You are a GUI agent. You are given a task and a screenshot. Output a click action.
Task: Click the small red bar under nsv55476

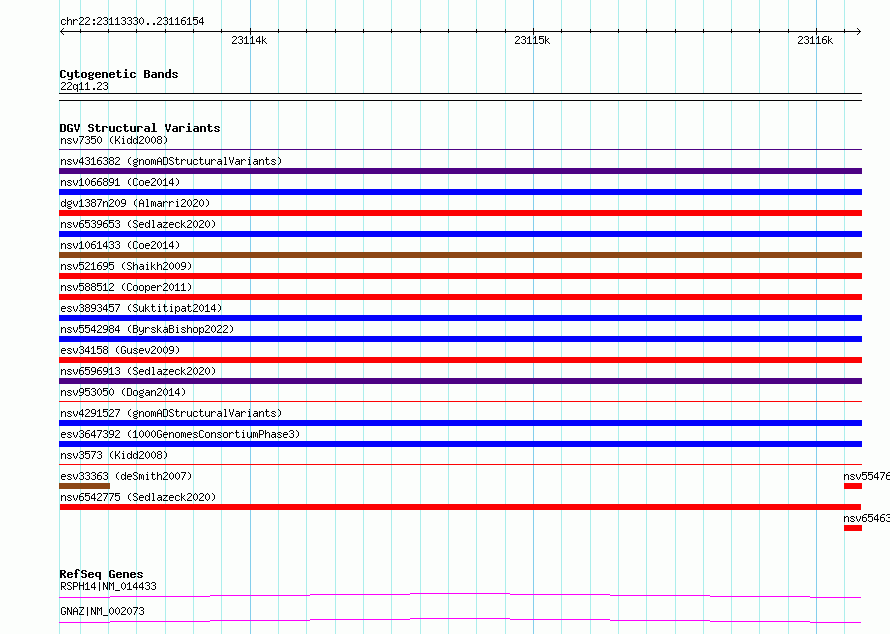point(853,486)
